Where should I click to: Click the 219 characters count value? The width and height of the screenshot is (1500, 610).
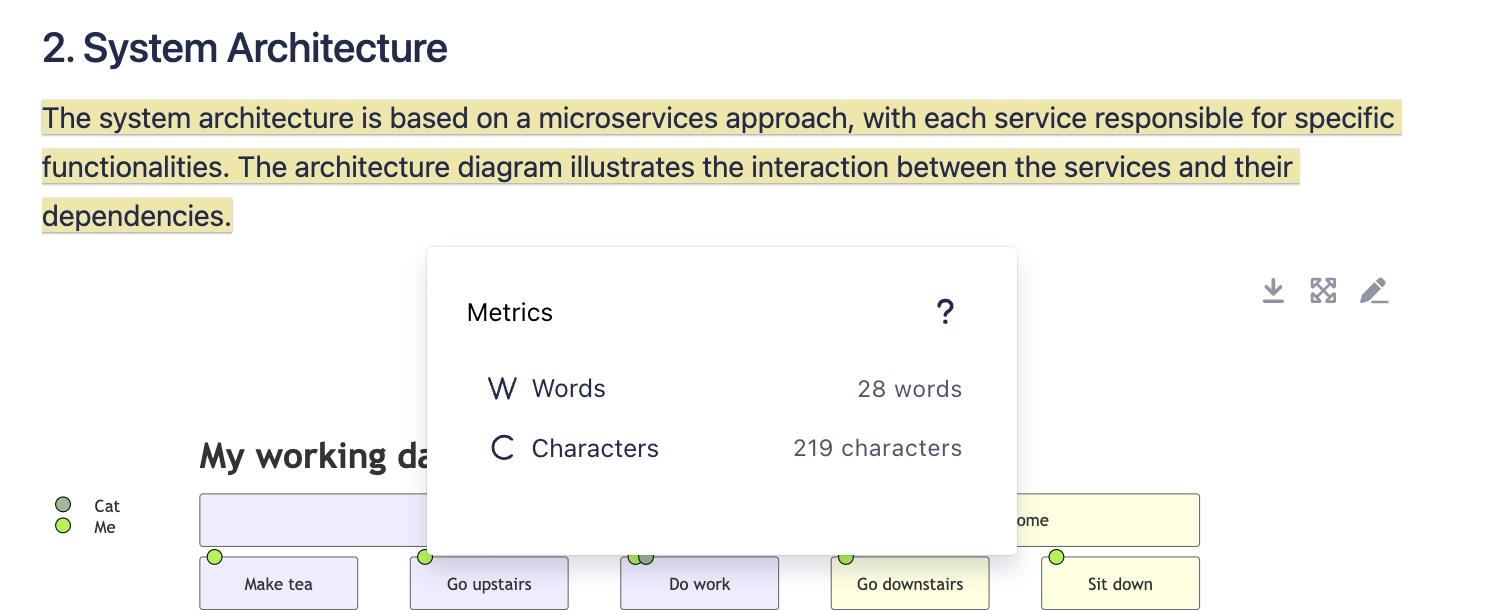click(x=877, y=449)
